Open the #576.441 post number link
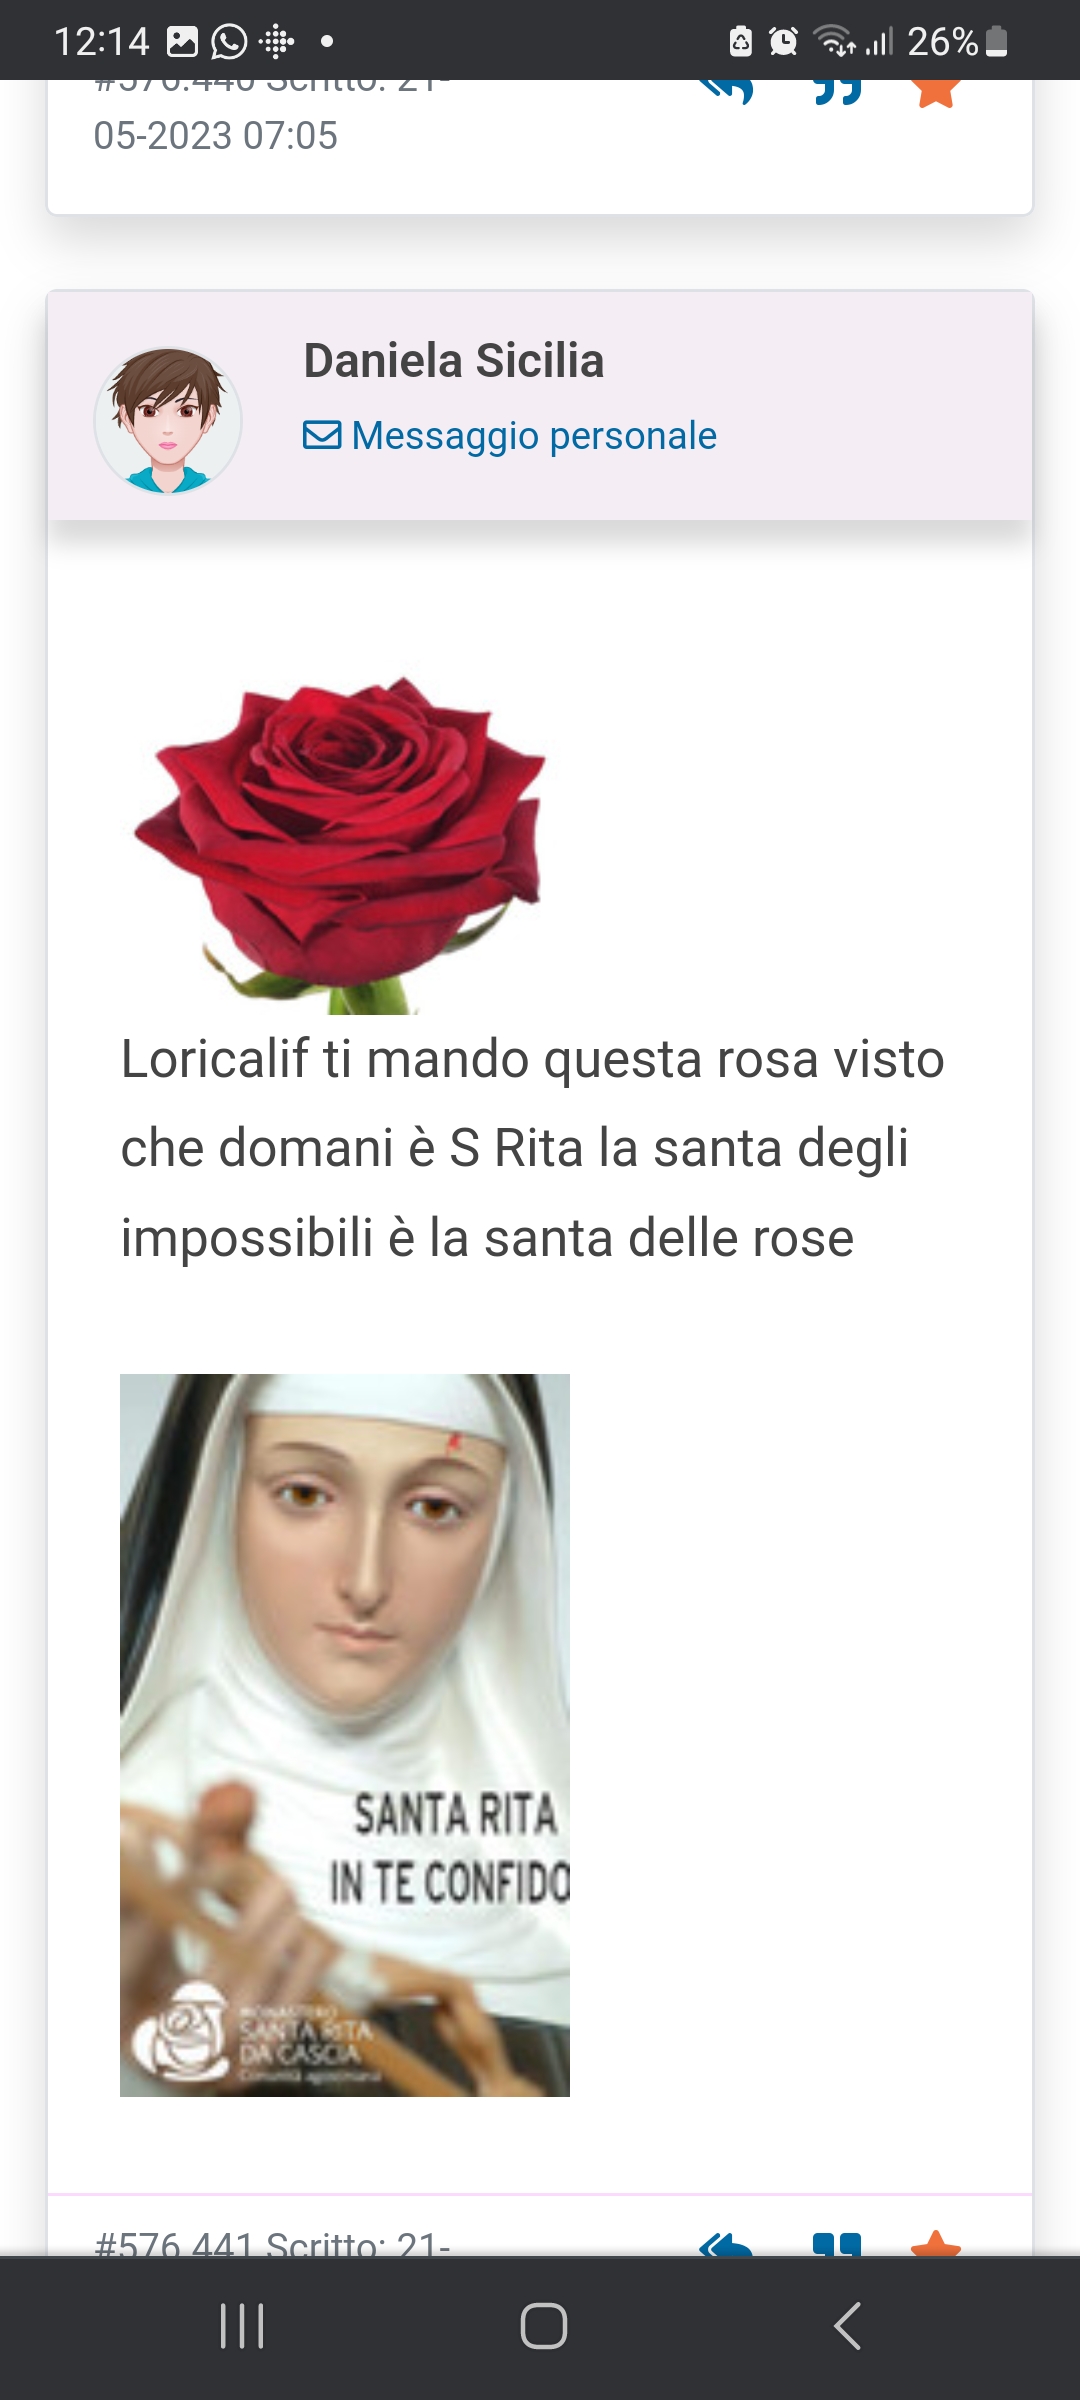 coord(175,2243)
